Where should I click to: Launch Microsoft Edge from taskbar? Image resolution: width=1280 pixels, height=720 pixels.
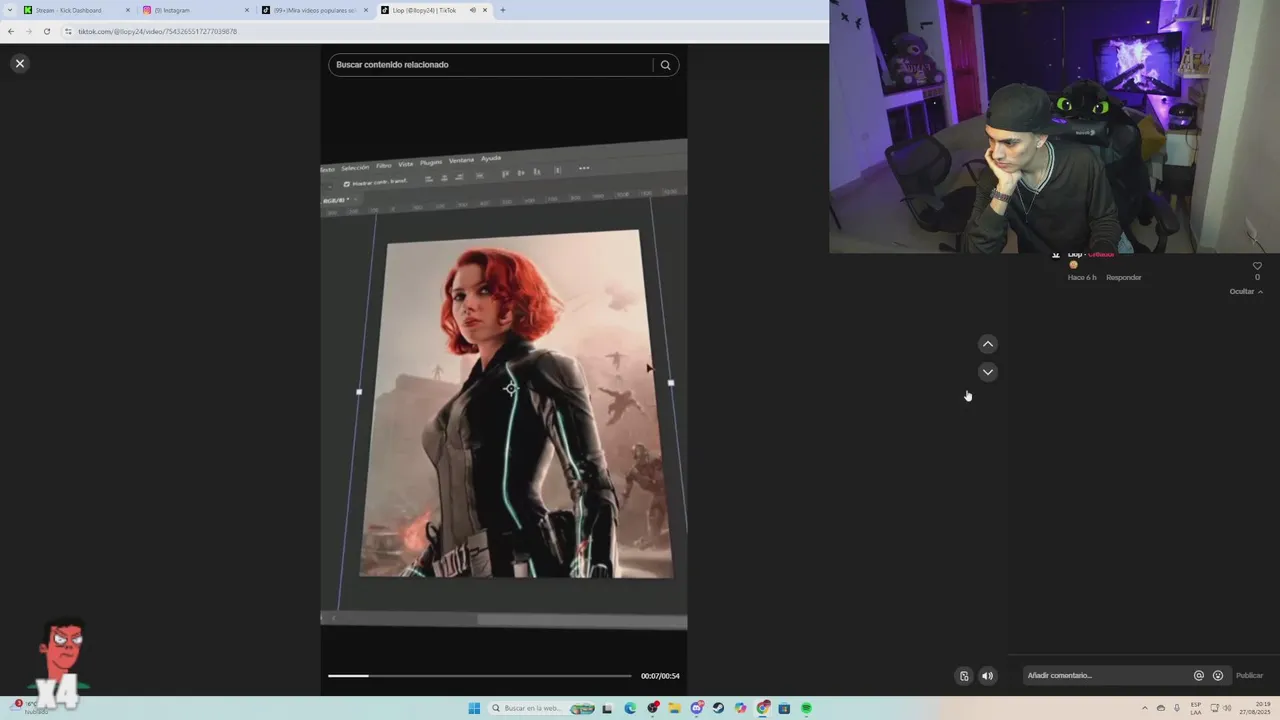tap(630, 708)
